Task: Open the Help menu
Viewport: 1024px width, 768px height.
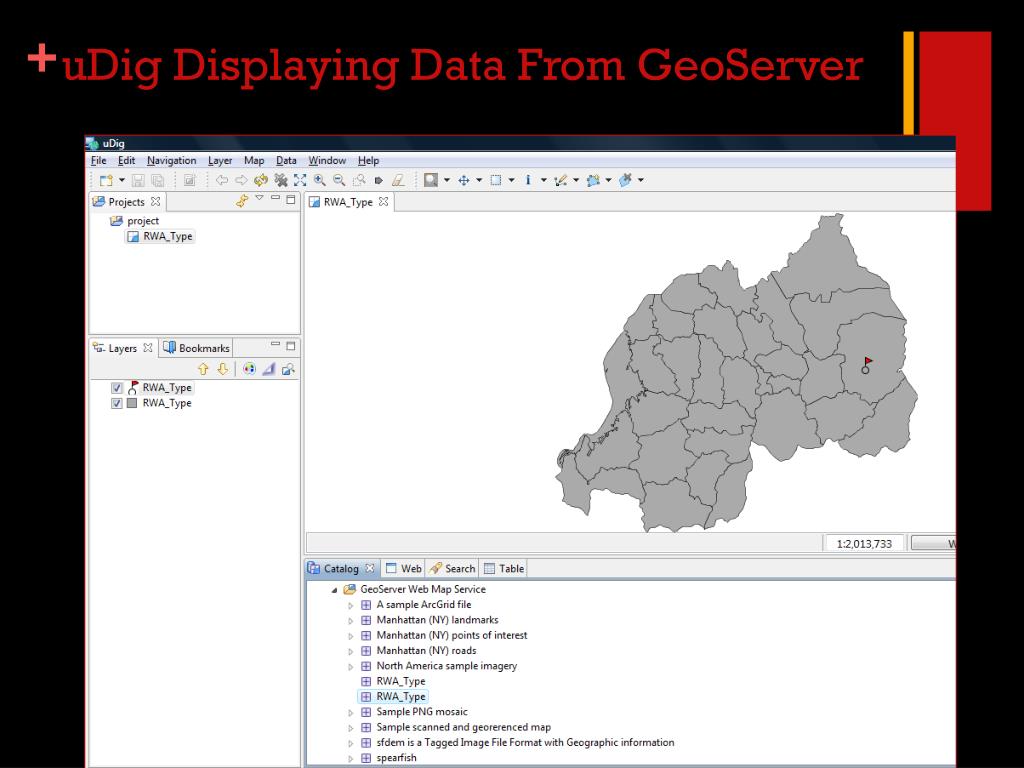Action: tap(368, 161)
